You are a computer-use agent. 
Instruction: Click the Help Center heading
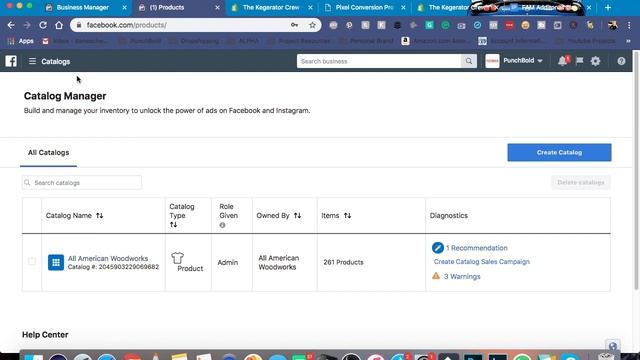45,335
